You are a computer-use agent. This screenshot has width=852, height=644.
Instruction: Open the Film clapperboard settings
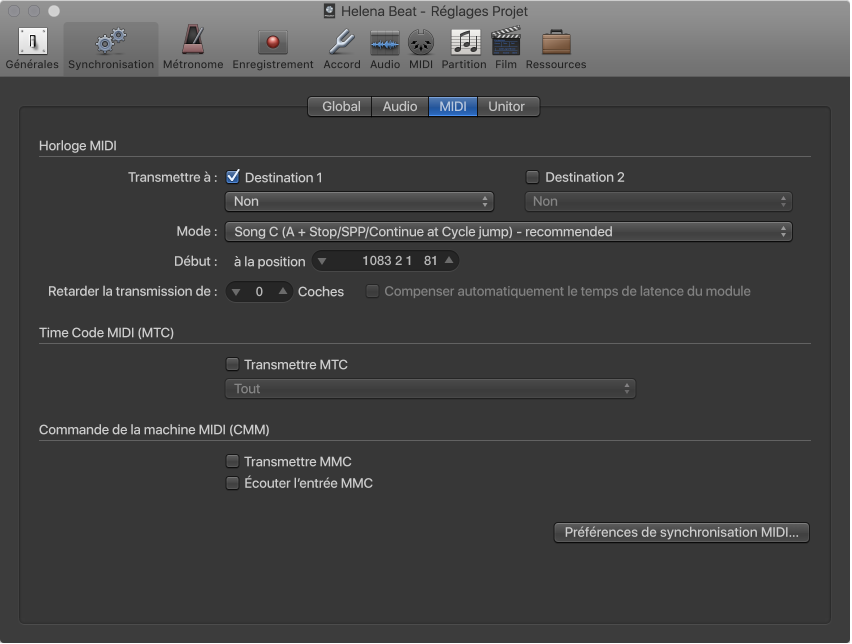click(x=506, y=48)
